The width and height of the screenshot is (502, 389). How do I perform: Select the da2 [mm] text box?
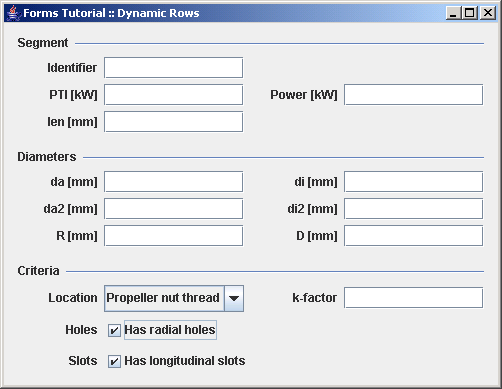tap(173, 209)
